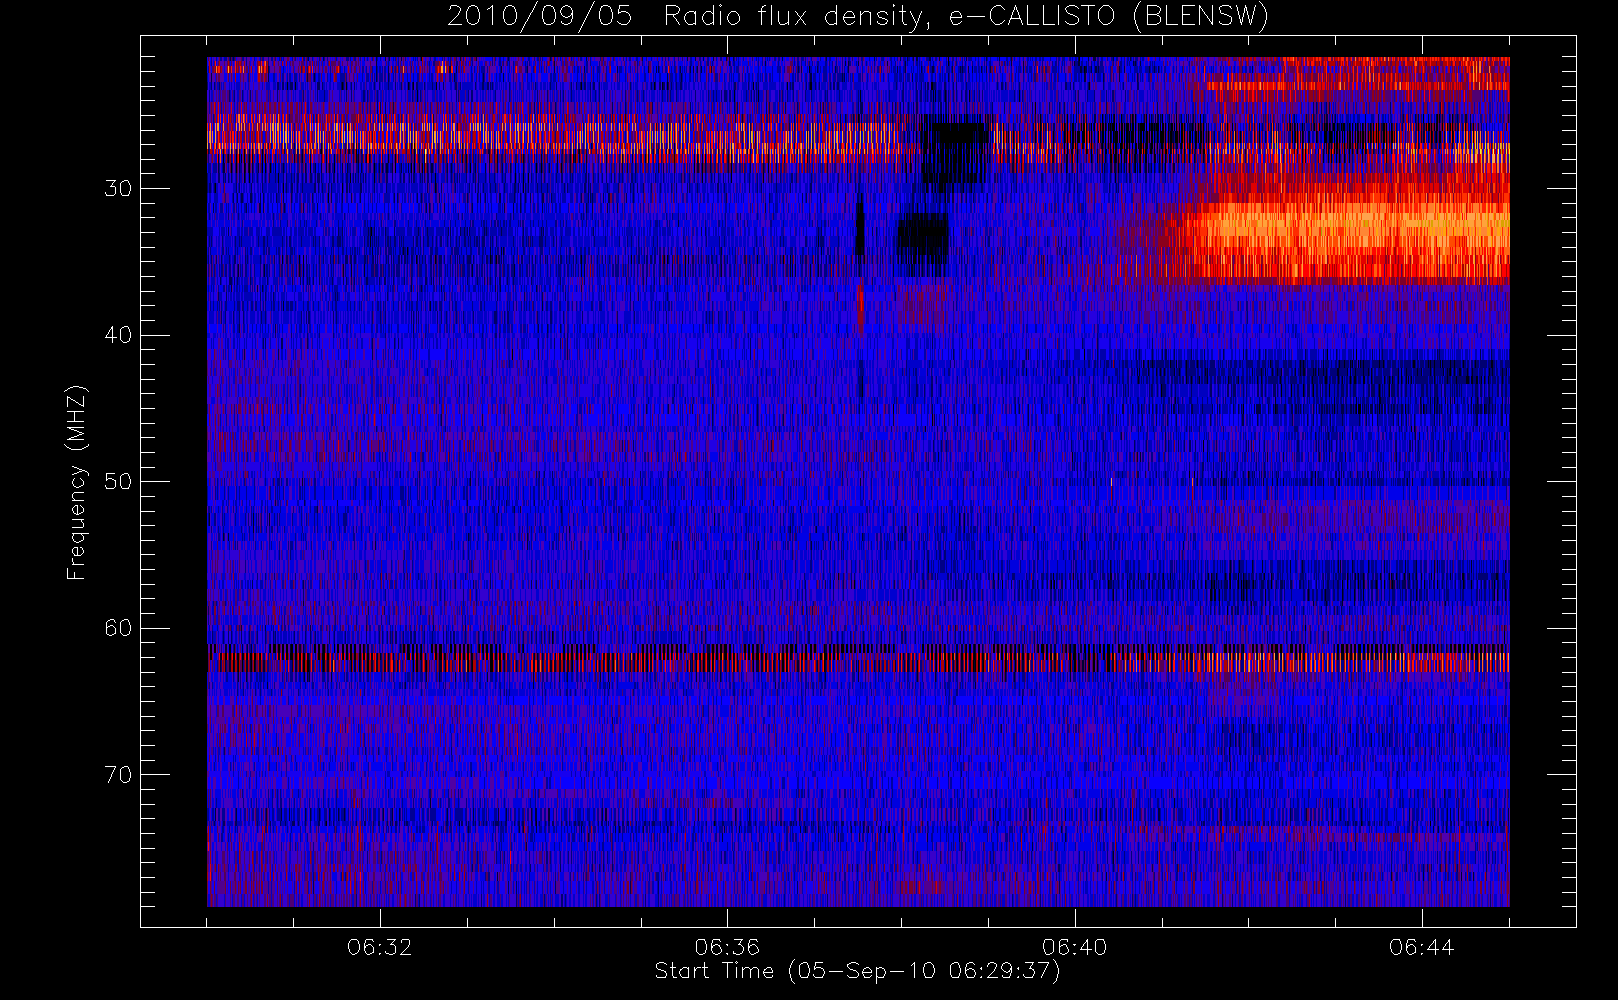The width and height of the screenshot is (1618, 1000).
Task: Click the 'Start Time (05-Sep-10 06:29:37)' label
Action: click(857, 971)
